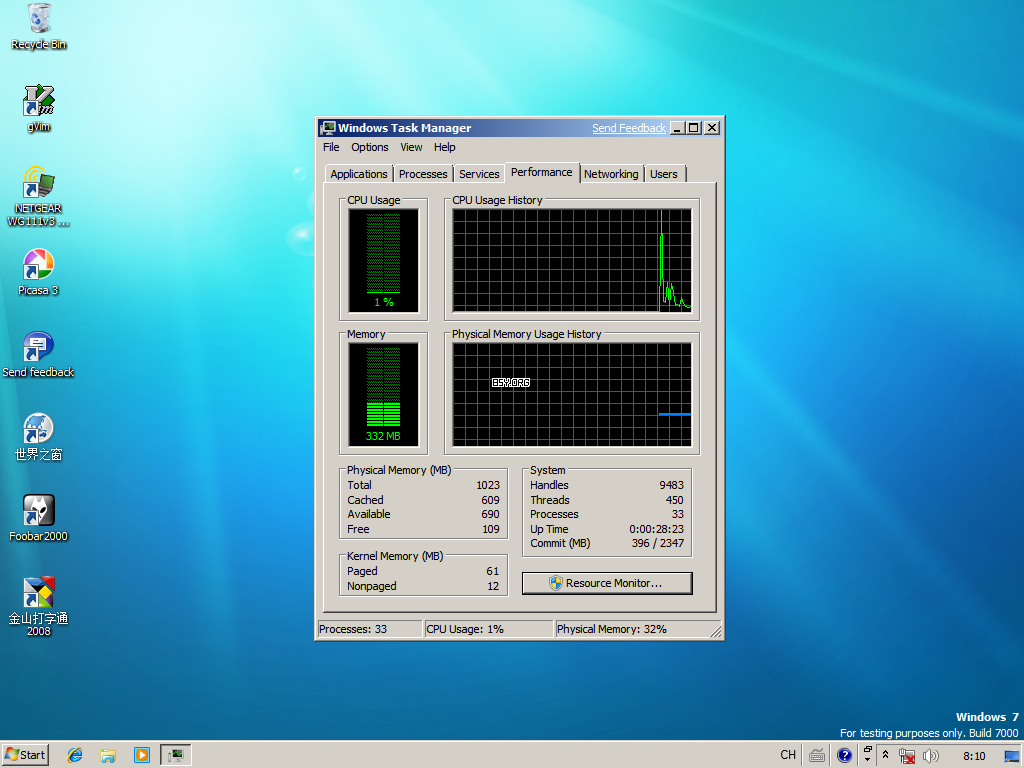Viewport: 1024px width, 768px height.
Task: Switch to the Processes tab
Action: [423, 174]
